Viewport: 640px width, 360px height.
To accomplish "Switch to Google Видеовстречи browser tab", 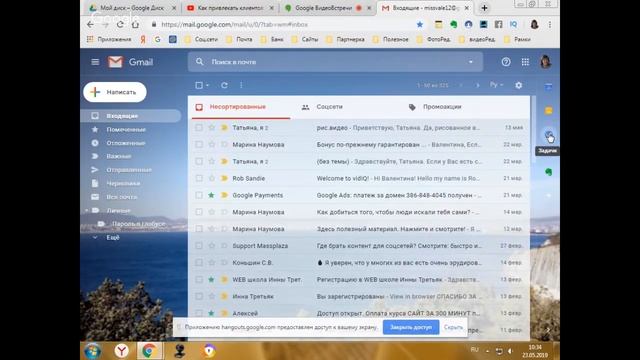I will coord(327,8).
